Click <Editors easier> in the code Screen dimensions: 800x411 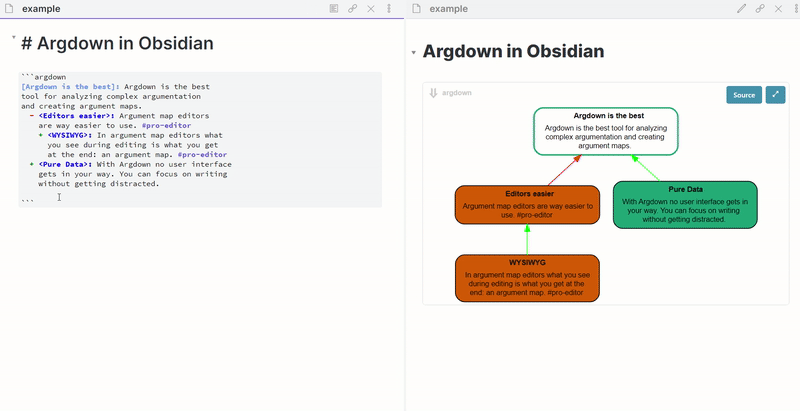(77, 116)
